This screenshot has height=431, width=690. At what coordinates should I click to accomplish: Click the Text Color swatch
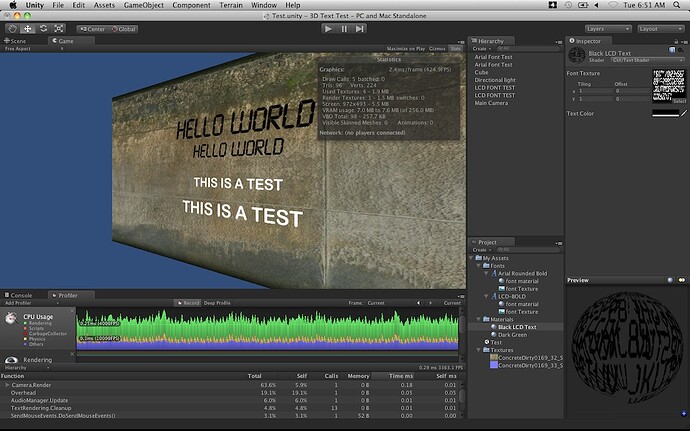(x=666, y=114)
